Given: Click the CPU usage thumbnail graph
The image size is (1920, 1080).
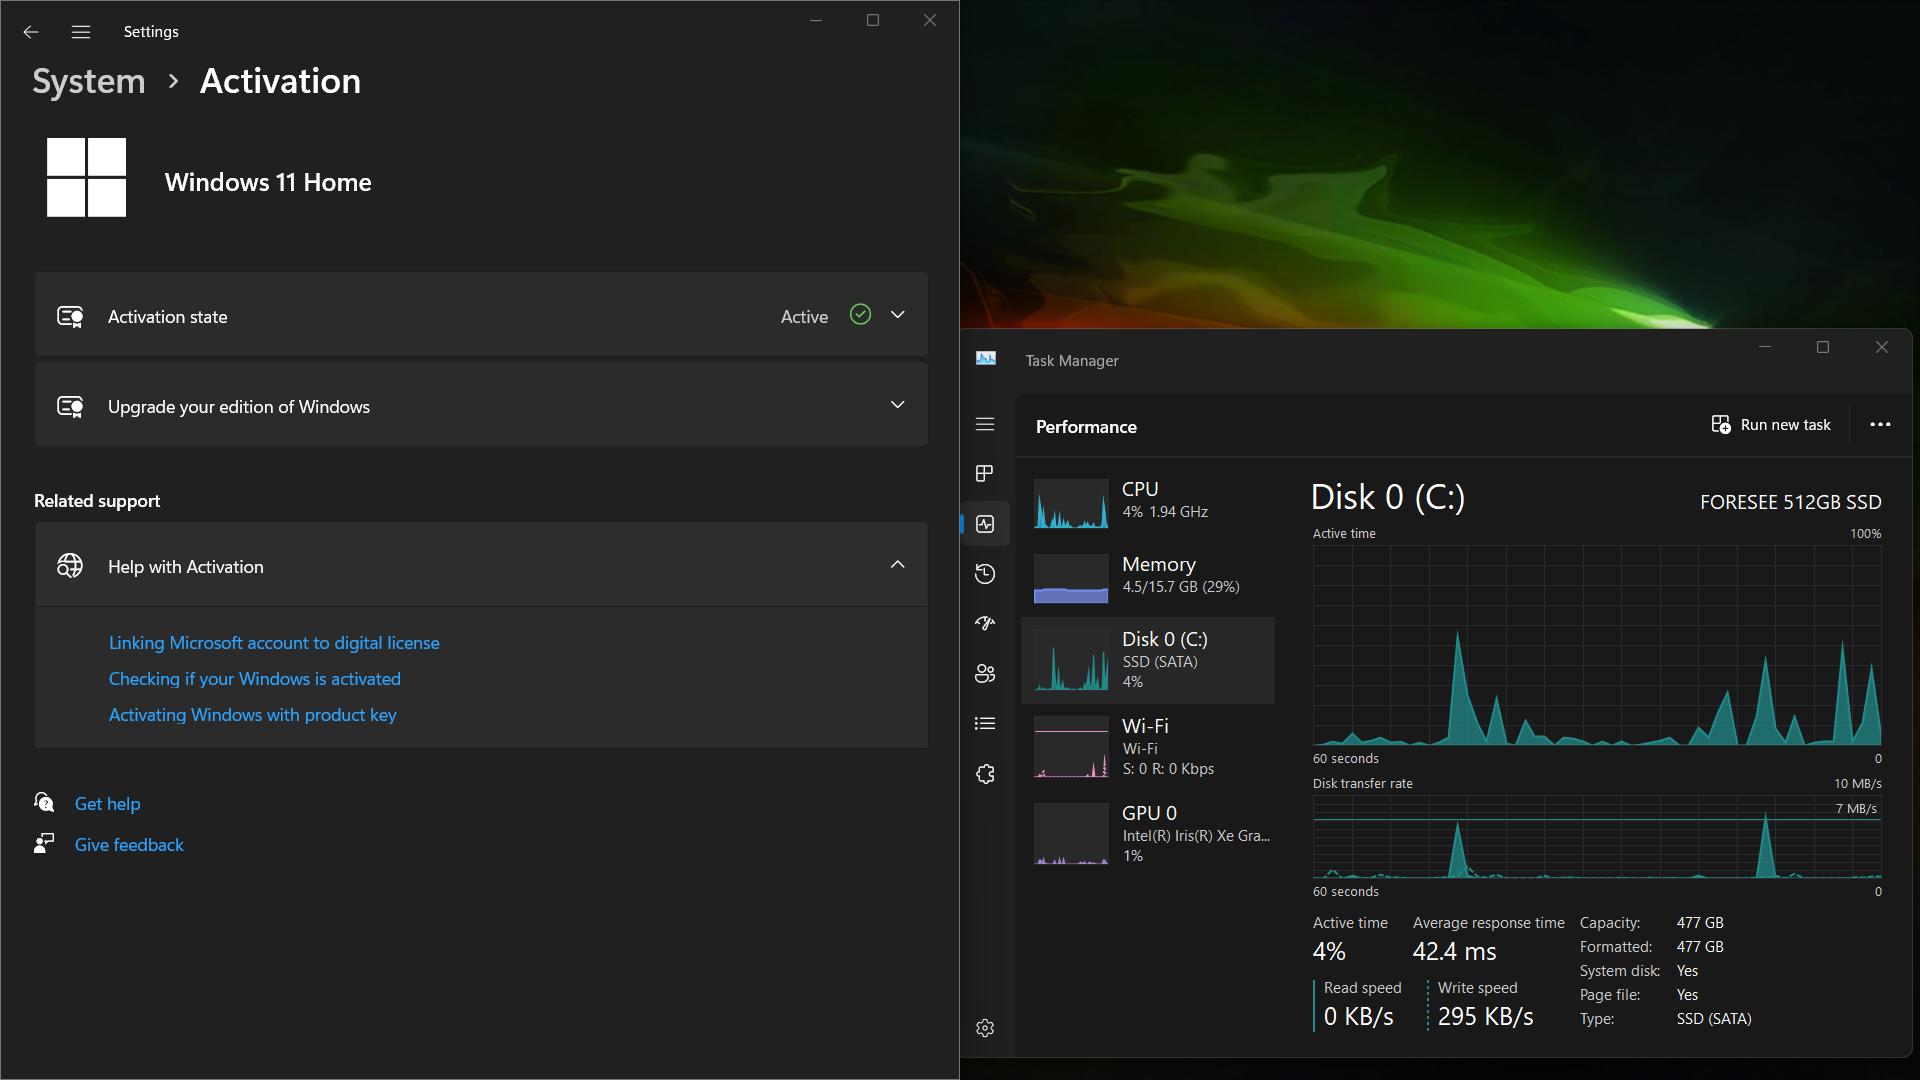Looking at the screenshot, I should pyautogui.click(x=1071, y=503).
